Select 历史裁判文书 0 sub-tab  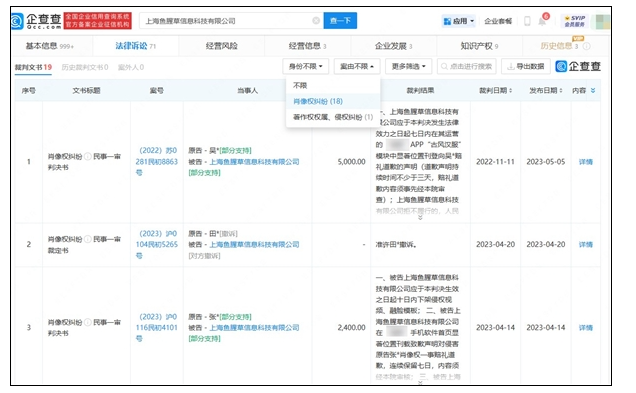point(85,67)
